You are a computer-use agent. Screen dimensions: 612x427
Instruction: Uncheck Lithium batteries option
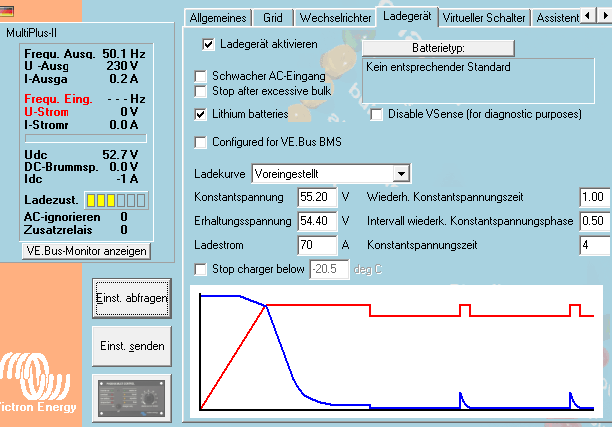click(x=200, y=114)
